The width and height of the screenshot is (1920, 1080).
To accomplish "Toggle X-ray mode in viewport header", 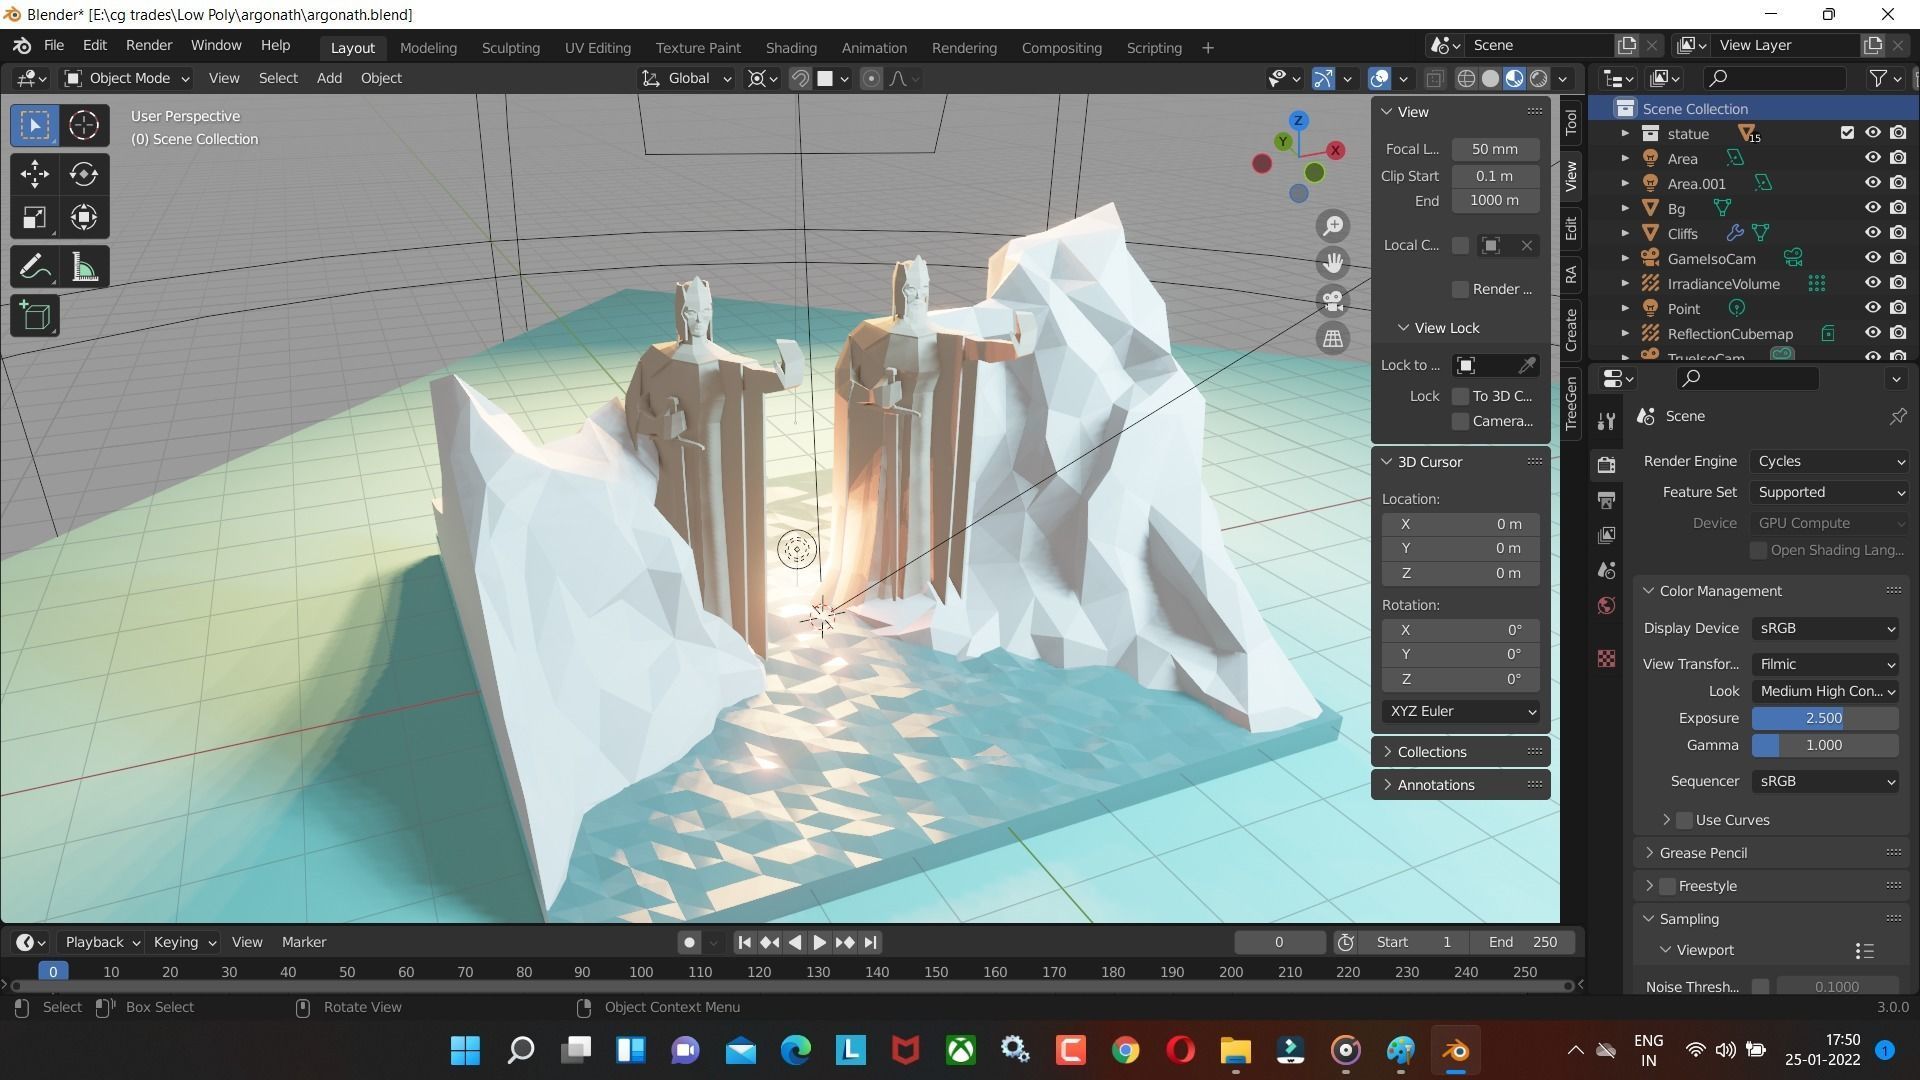I will click(1434, 78).
